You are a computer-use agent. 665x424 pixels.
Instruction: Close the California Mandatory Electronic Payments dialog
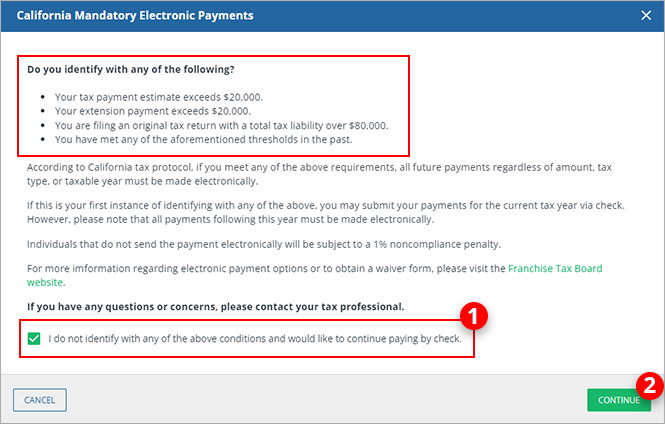[645, 16]
